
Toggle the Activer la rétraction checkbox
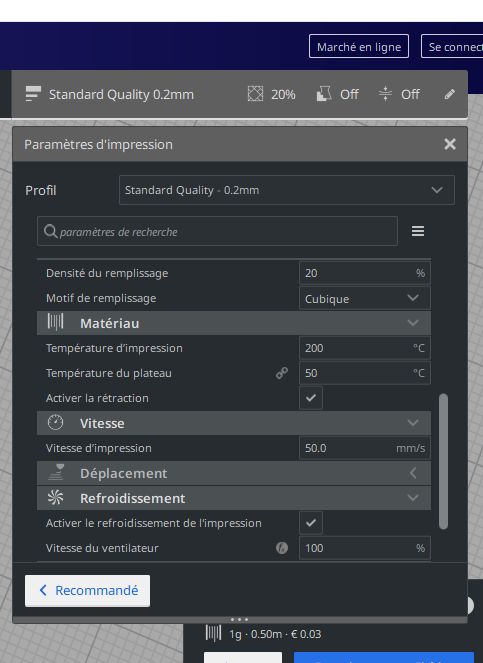pyautogui.click(x=311, y=398)
